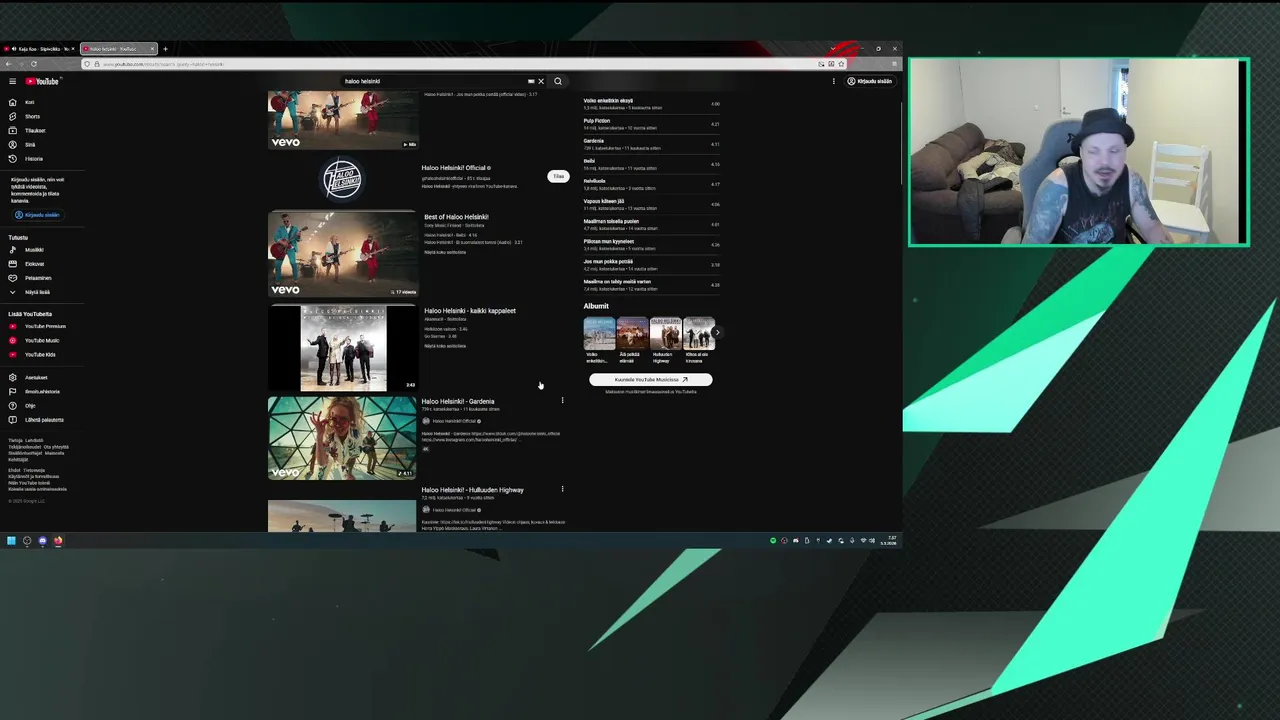Screen dimensions: 1280x720
Task: Open YouTube Kids in the sidebar
Action: pos(40,354)
